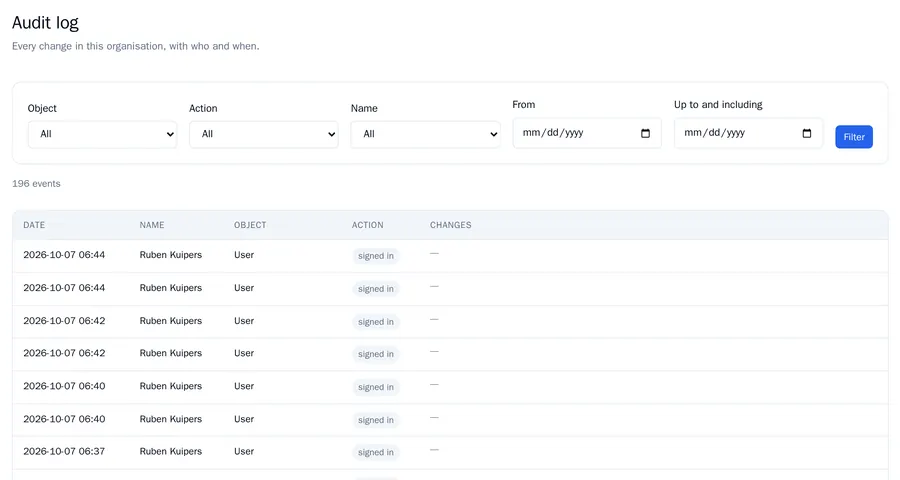900x480 pixels.
Task: Click the From date input field
Action: pyautogui.click(x=587, y=133)
